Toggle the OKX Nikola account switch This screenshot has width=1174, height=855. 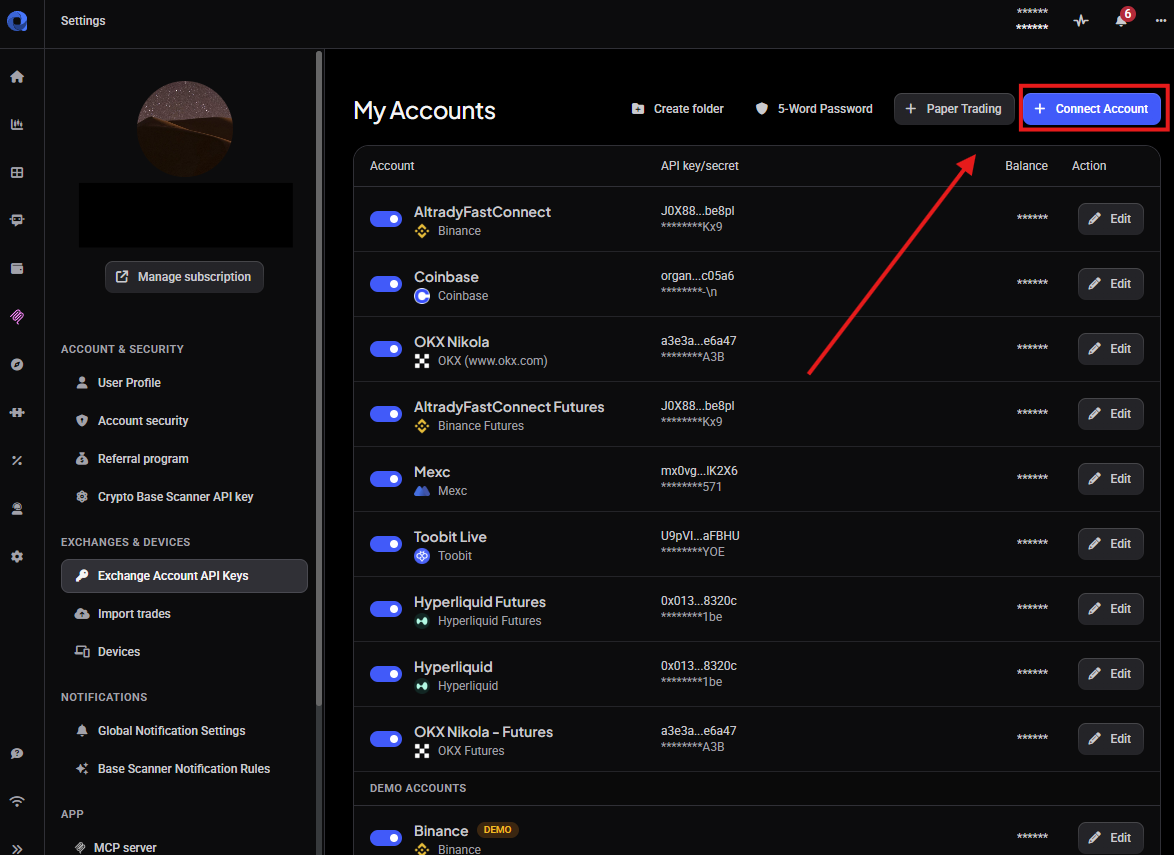click(386, 349)
